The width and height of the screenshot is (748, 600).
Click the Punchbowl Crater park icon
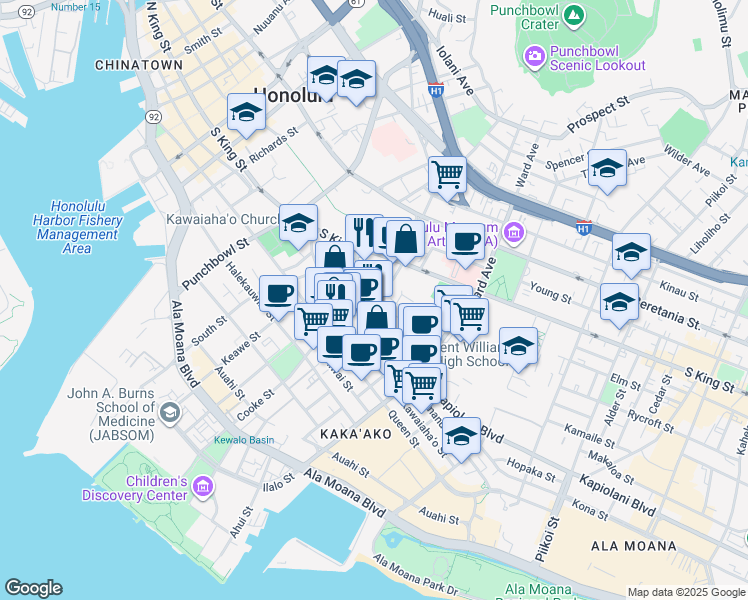(x=573, y=15)
